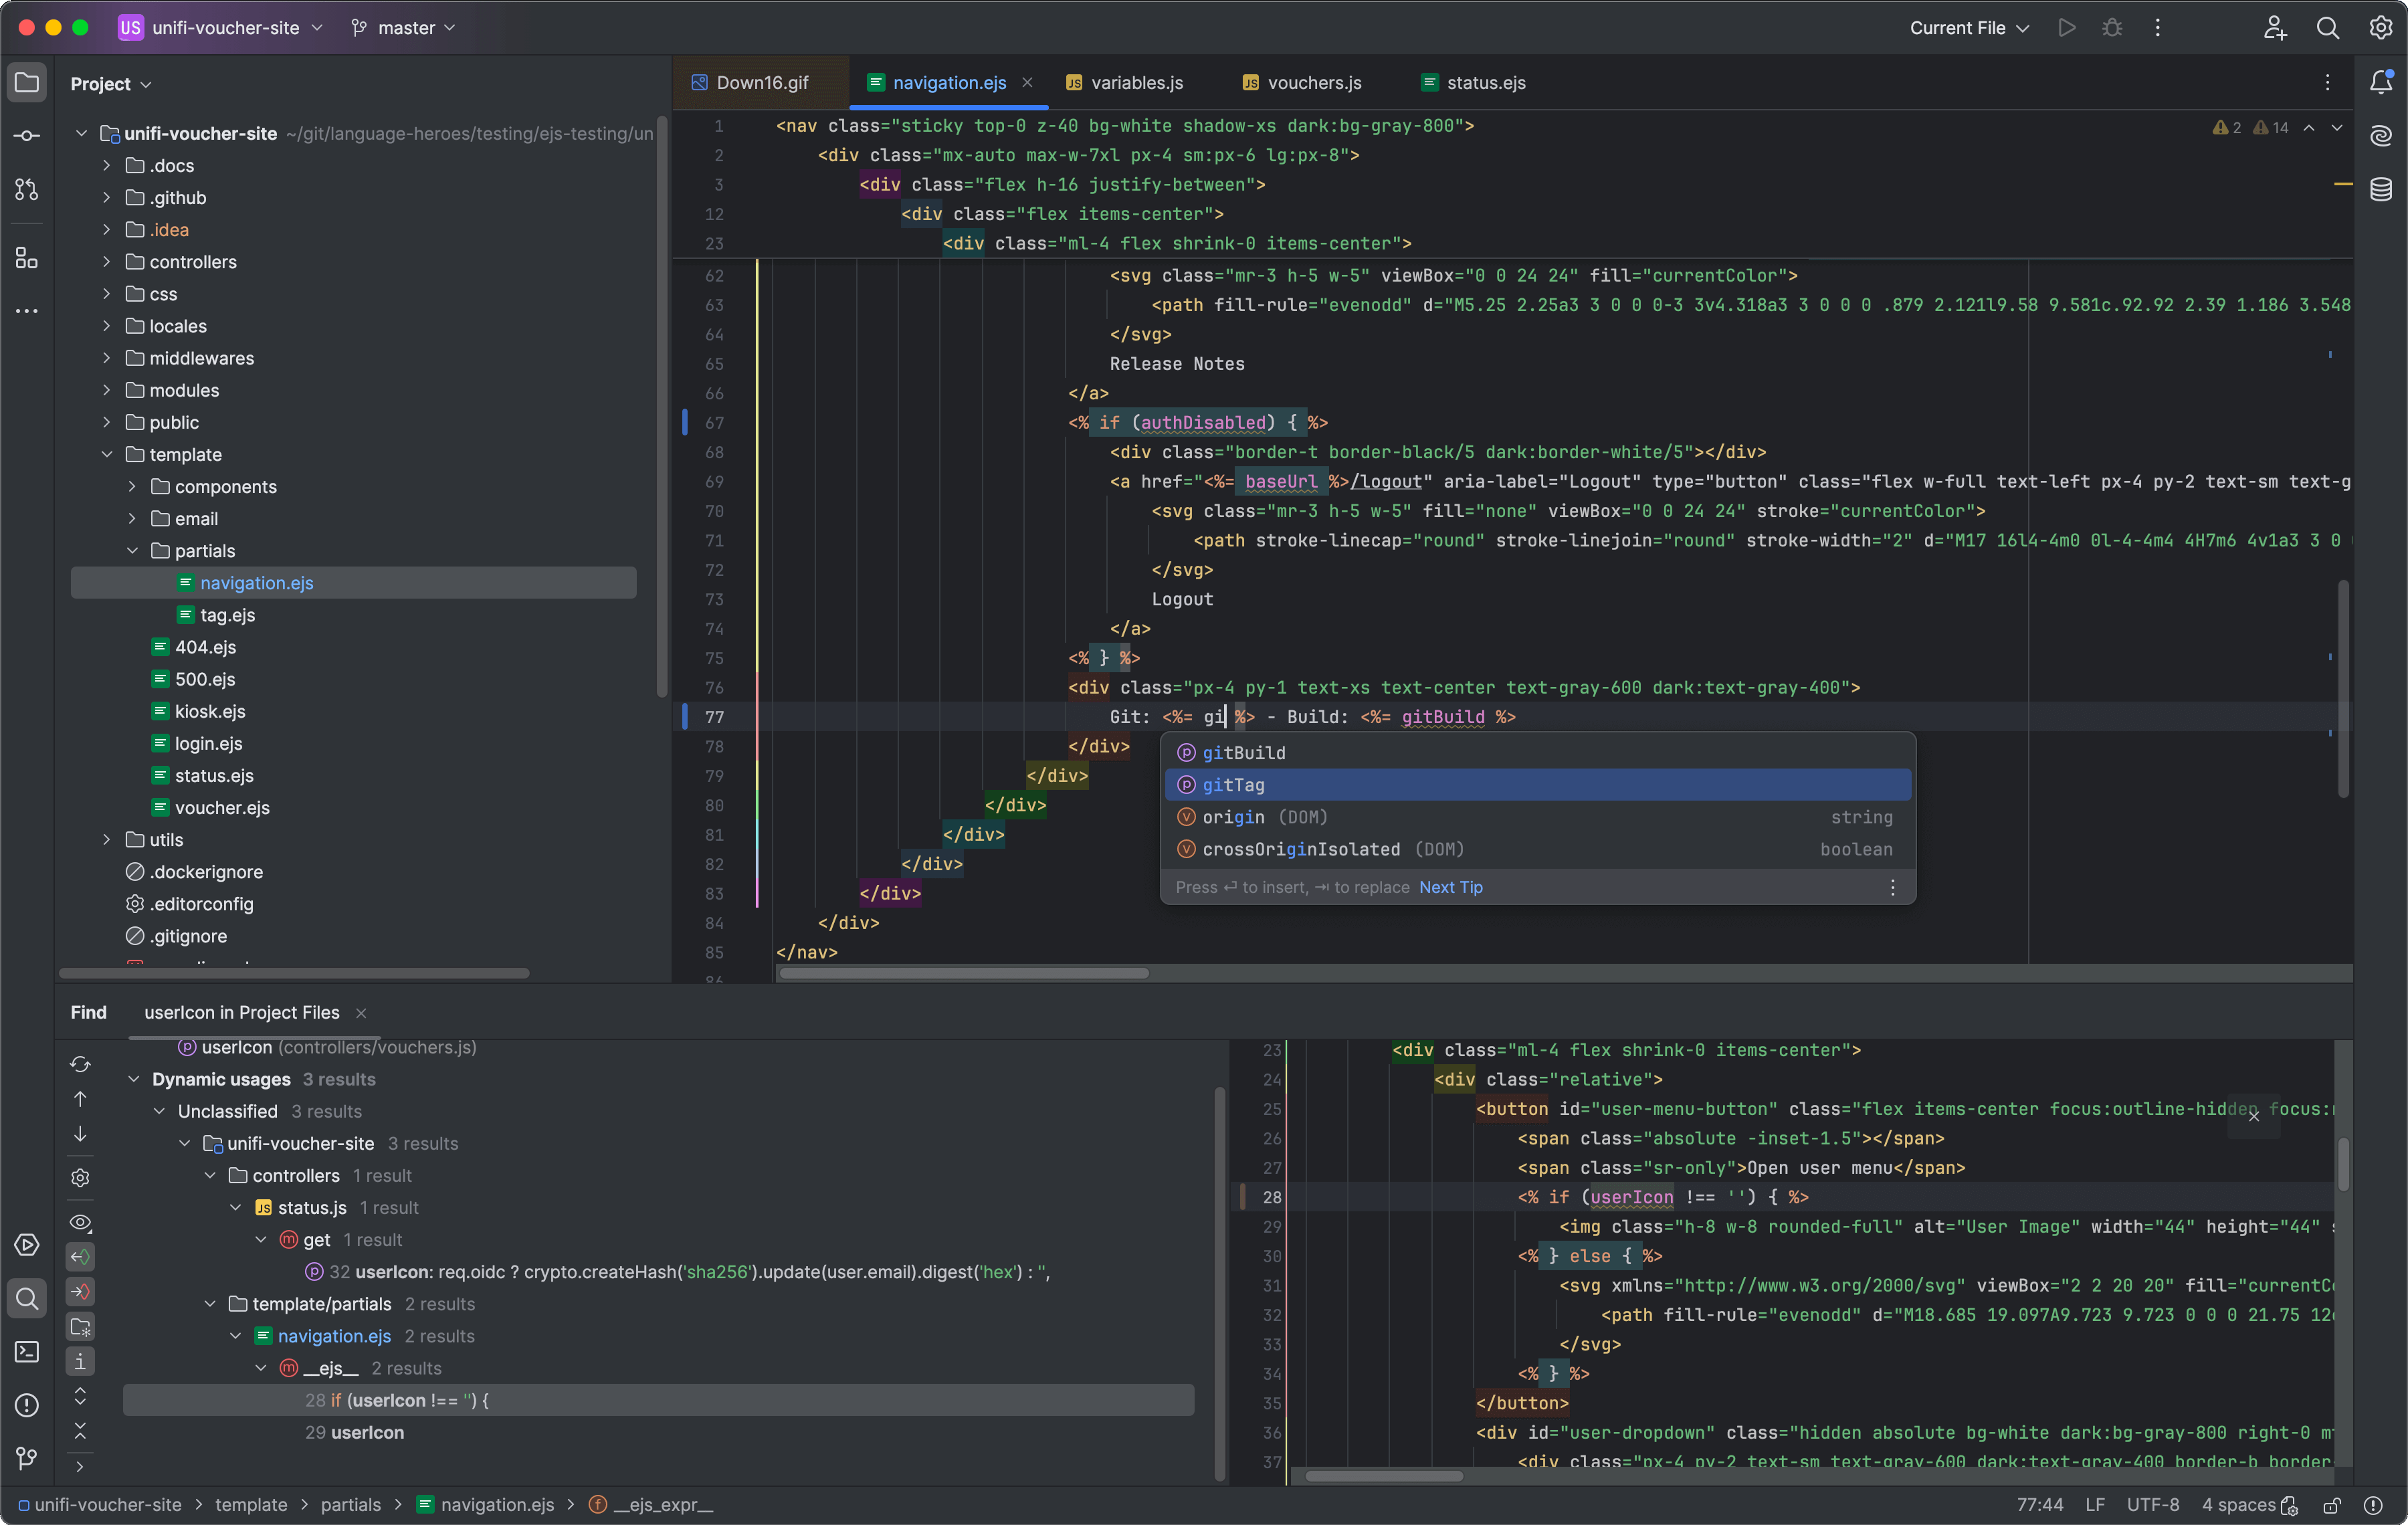Open the Terminal tool window
The width and height of the screenshot is (2408, 1525).
pyautogui.click(x=27, y=1351)
